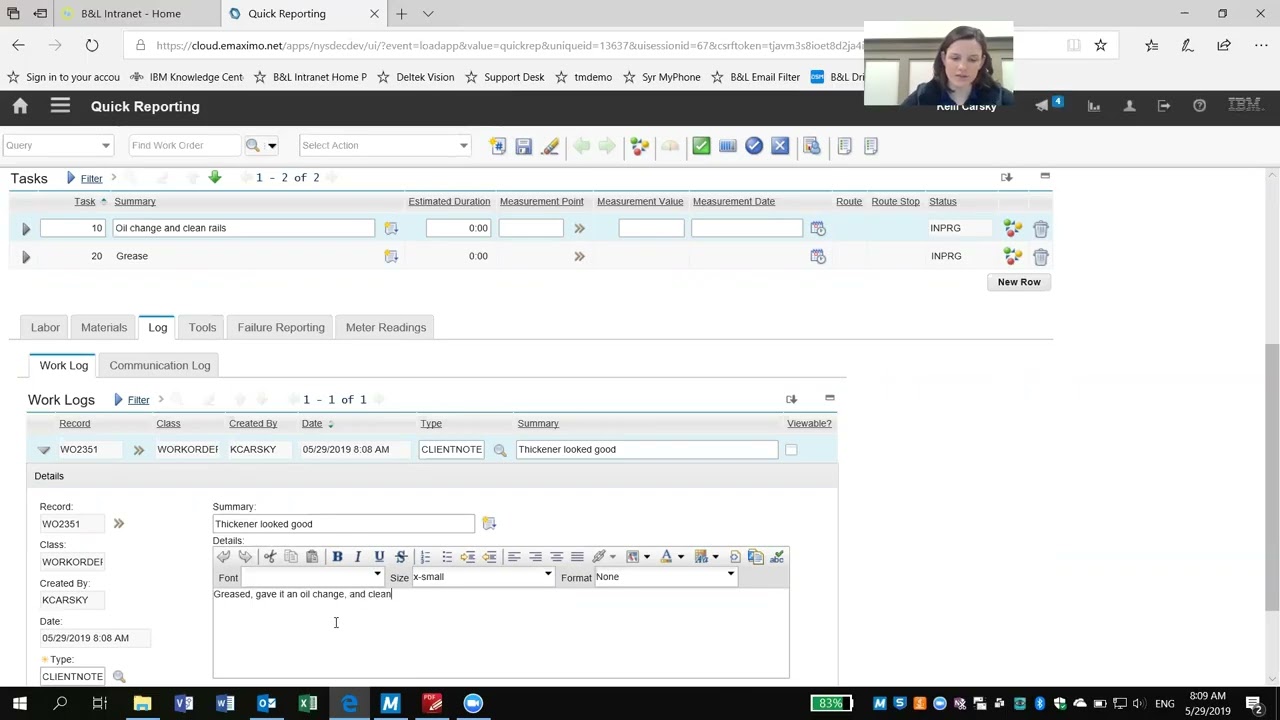The height and width of the screenshot is (720, 1280).
Task: Click the Tasks Filter link
Action: pos(91,178)
